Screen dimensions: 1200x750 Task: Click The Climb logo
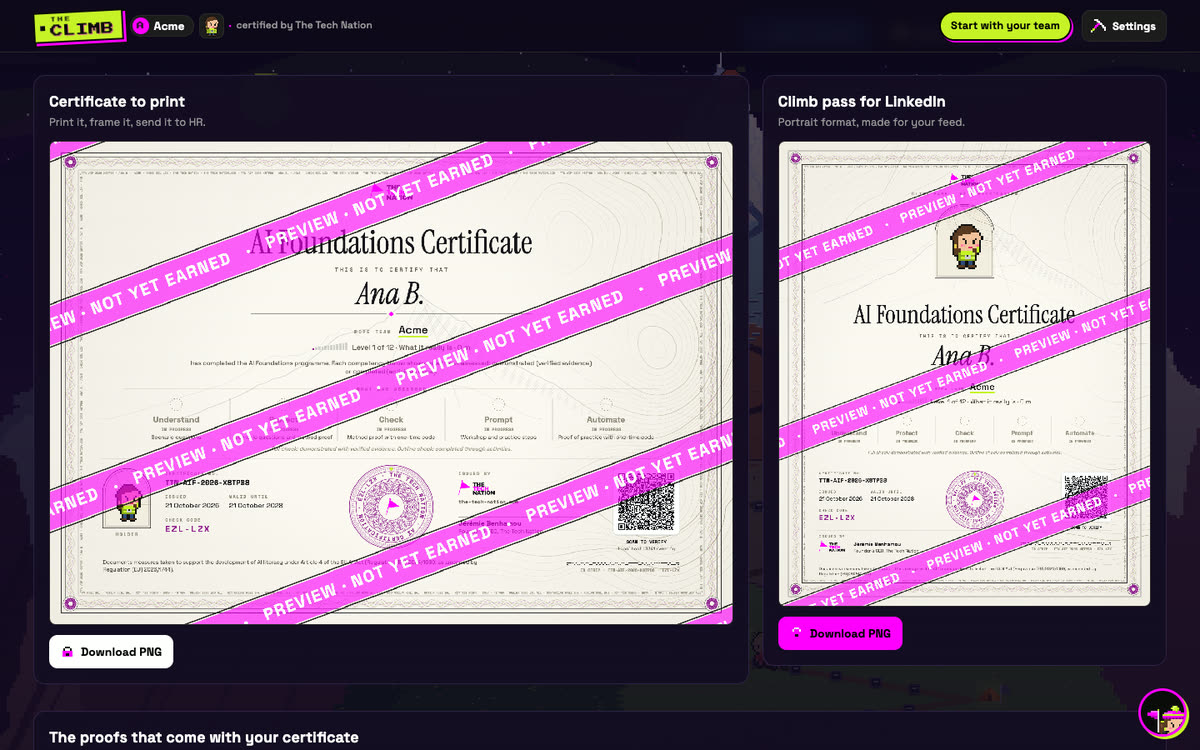point(79,27)
